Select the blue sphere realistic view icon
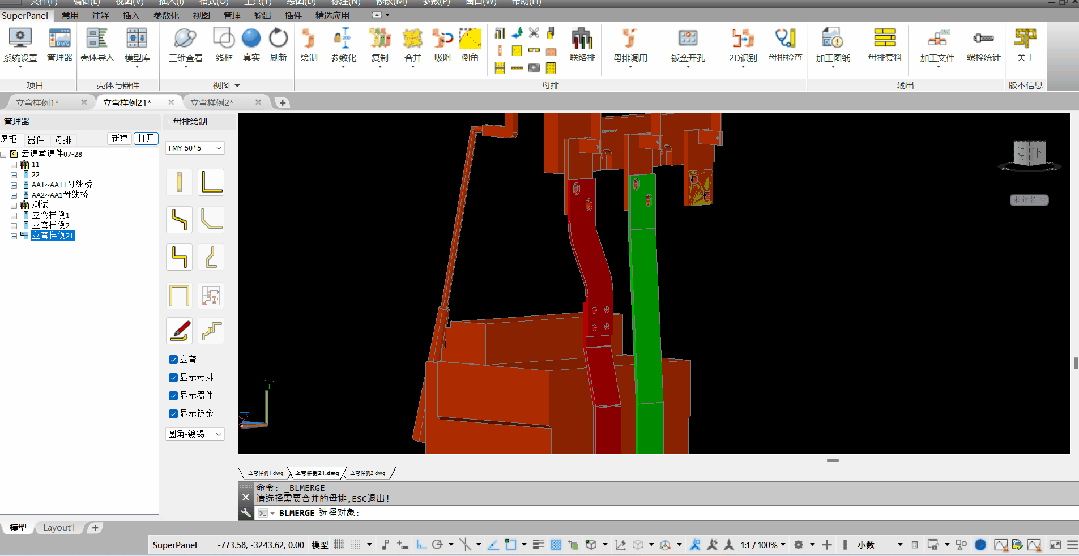 point(250,38)
